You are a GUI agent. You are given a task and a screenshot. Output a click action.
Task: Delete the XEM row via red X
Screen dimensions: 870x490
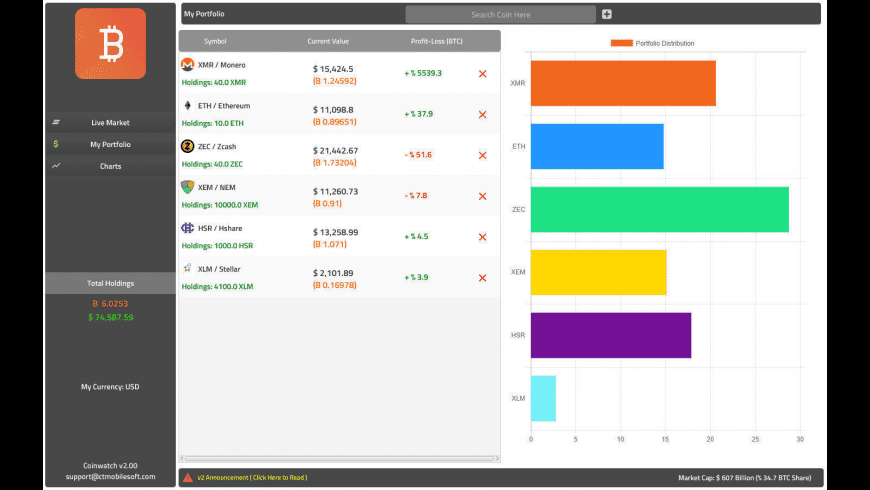(x=482, y=196)
